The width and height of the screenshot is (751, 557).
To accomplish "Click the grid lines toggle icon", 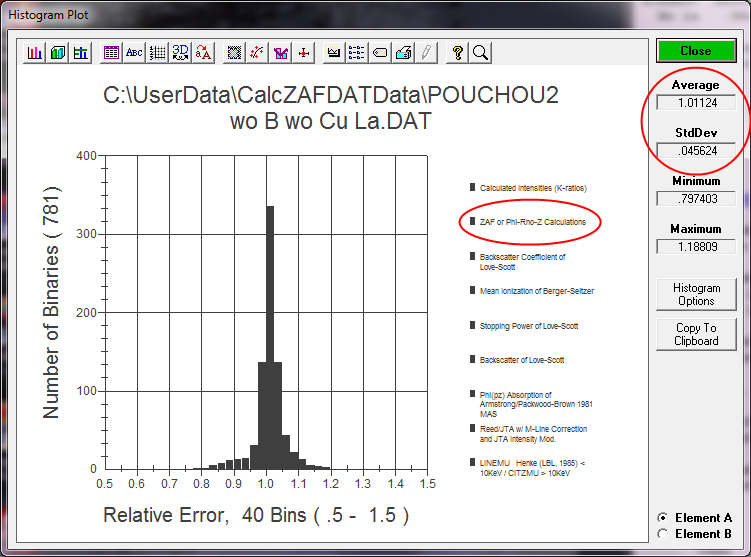I will coord(157,52).
